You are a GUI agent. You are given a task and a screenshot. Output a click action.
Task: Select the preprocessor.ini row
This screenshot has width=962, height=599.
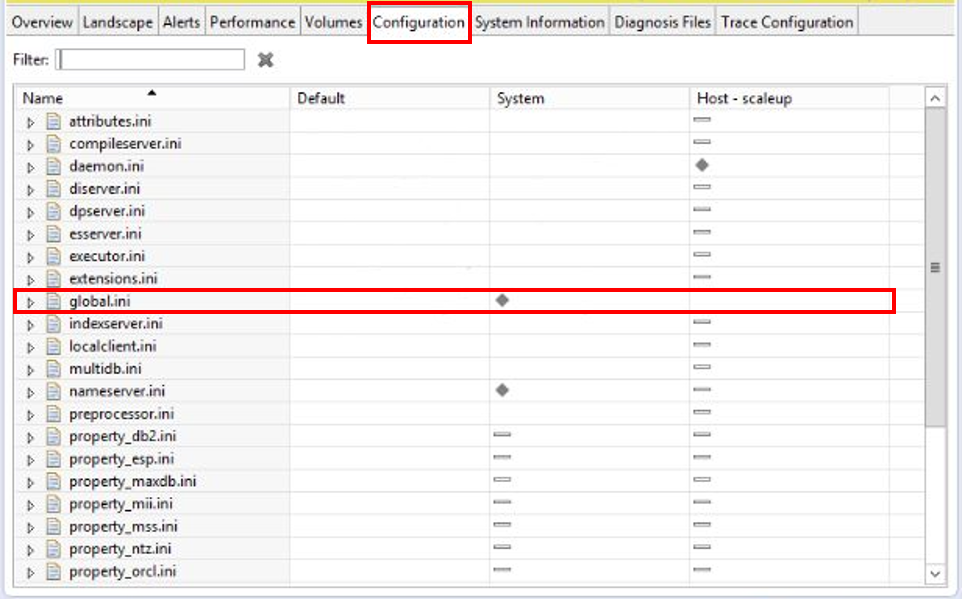pos(122,414)
